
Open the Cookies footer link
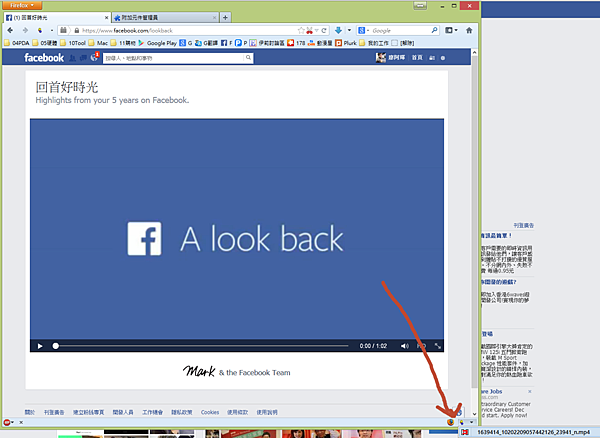click(x=210, y=412)
